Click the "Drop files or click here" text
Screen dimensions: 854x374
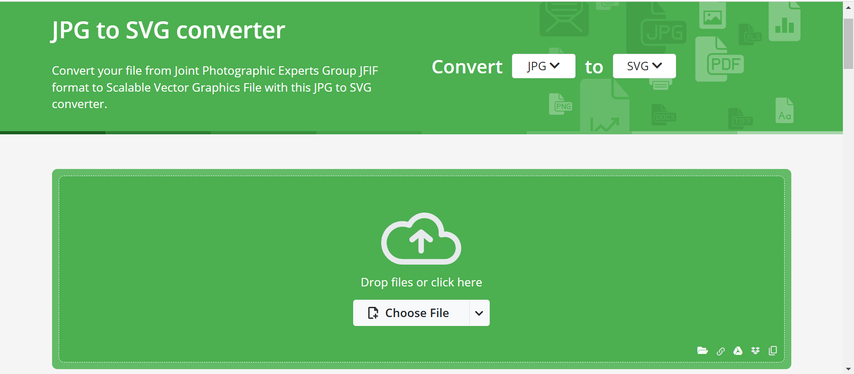point(421,283)
